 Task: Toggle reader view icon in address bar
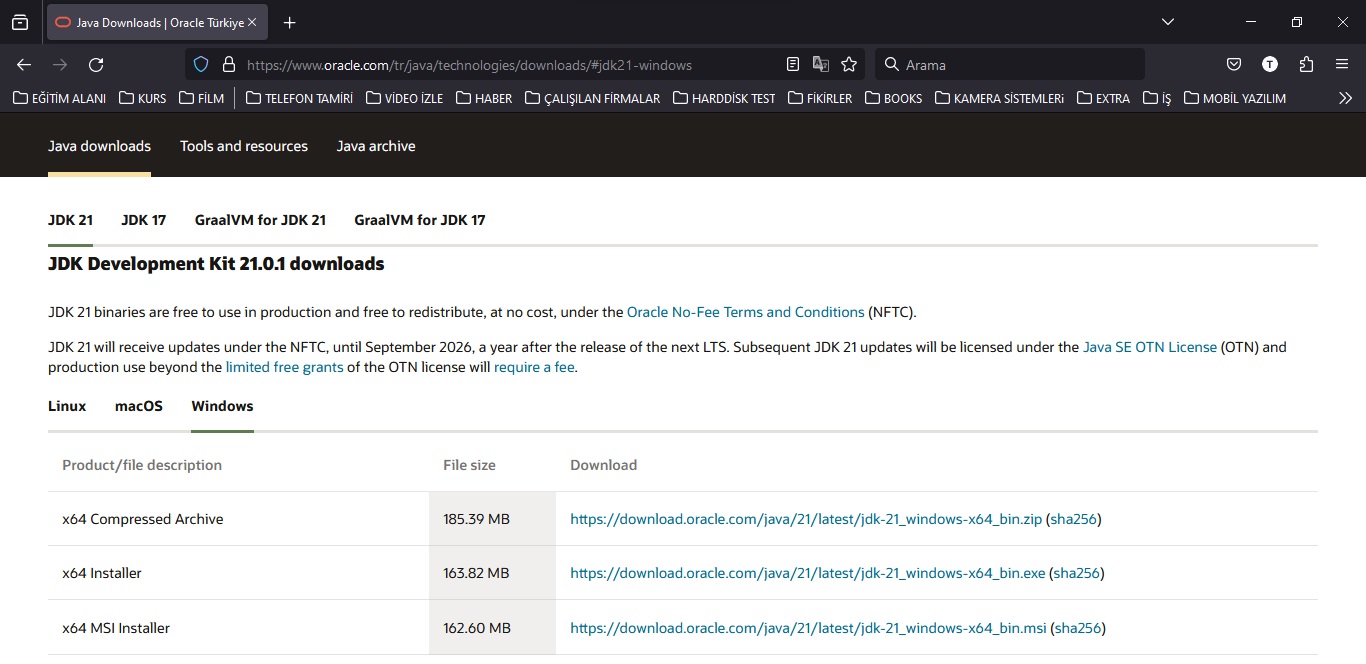[793, 64]
